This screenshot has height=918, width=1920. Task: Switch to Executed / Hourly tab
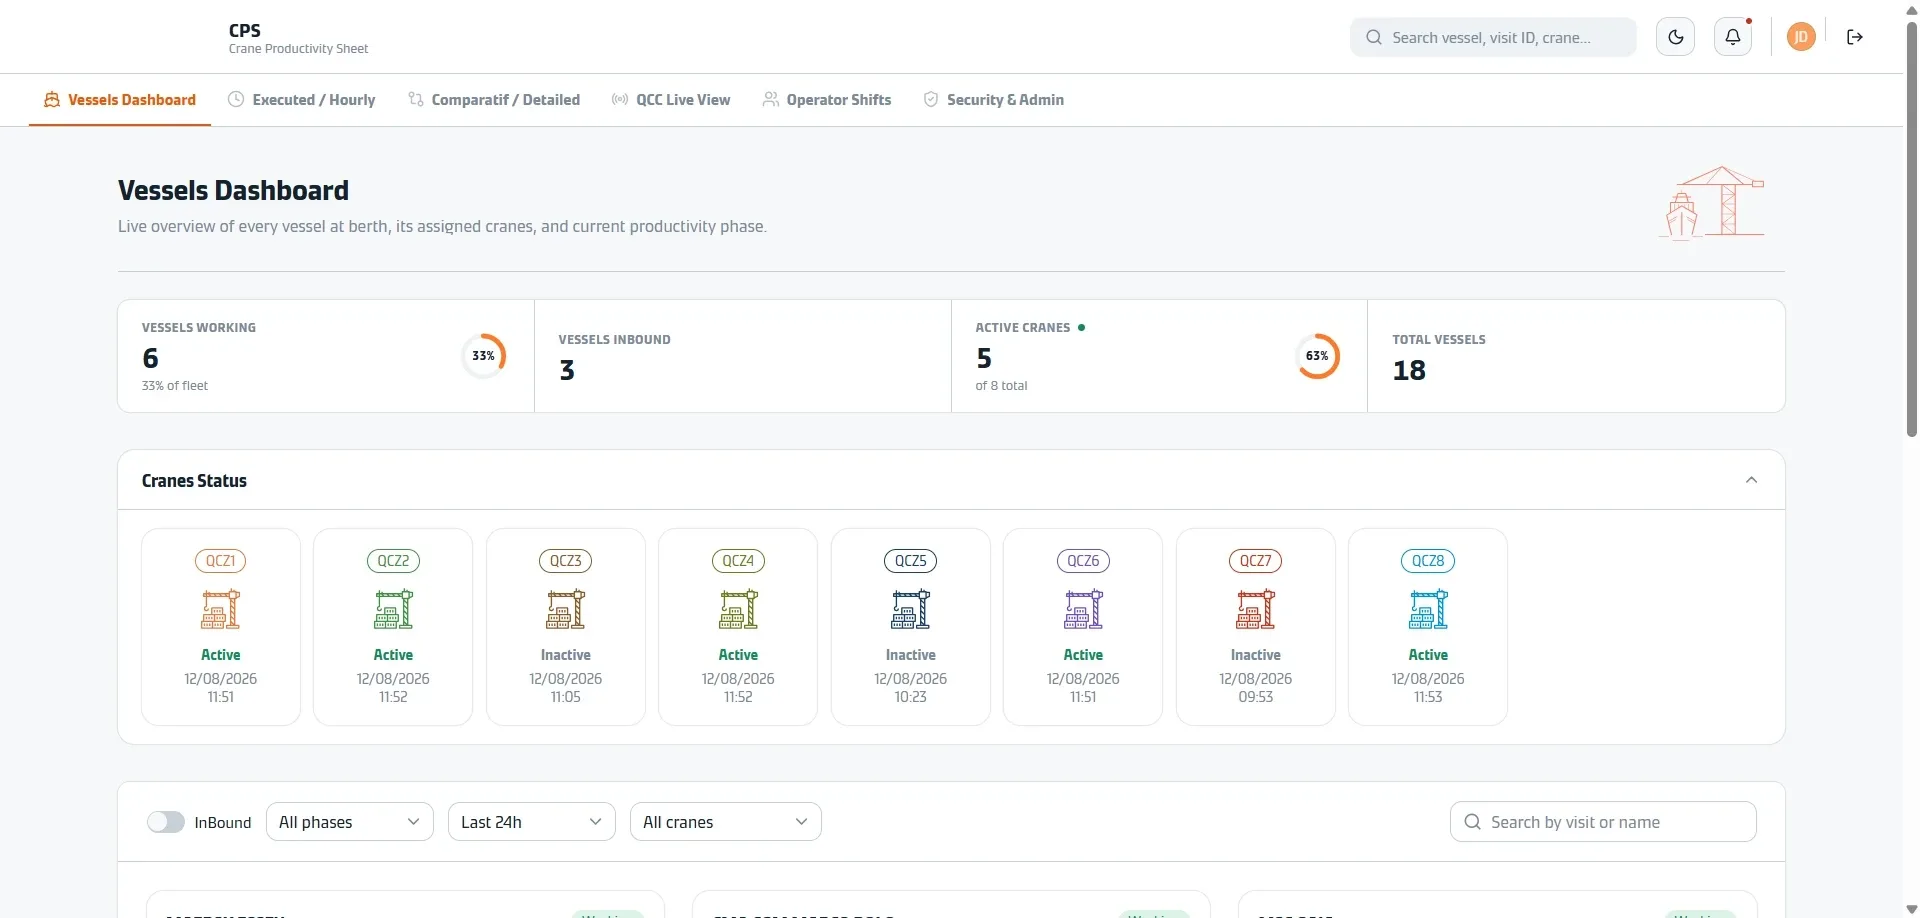coord(302,100)
